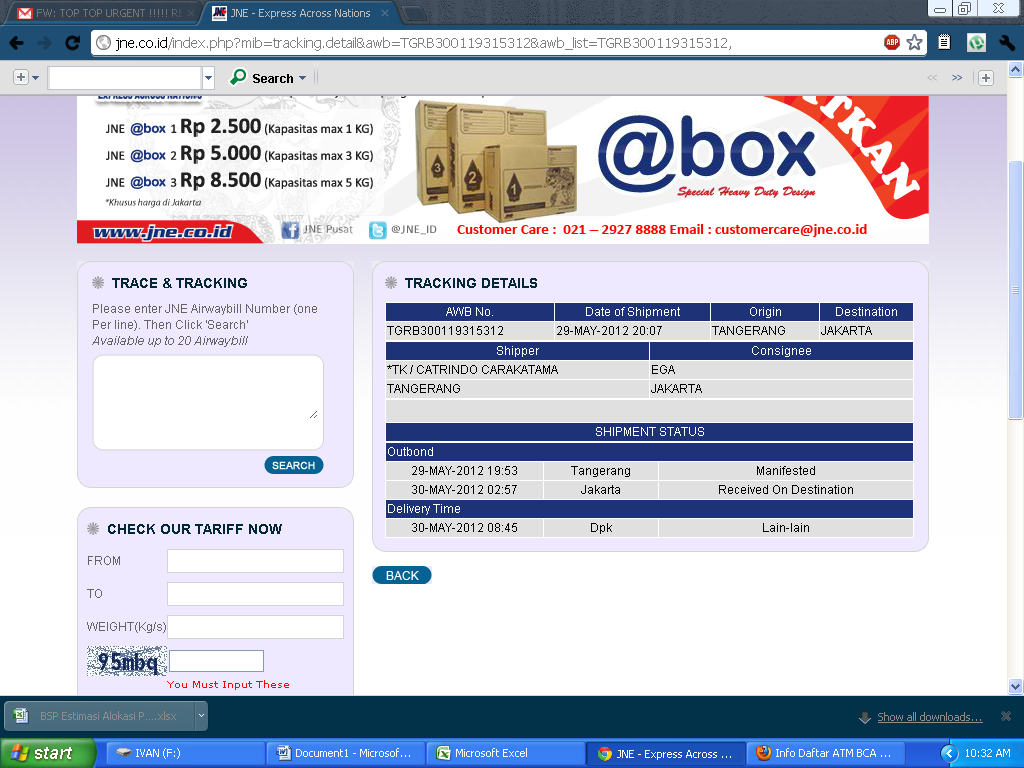Click the BACK button below tracking details
Image resolution: width=1024 pixels, height=768 pixels.
(402, 575)
